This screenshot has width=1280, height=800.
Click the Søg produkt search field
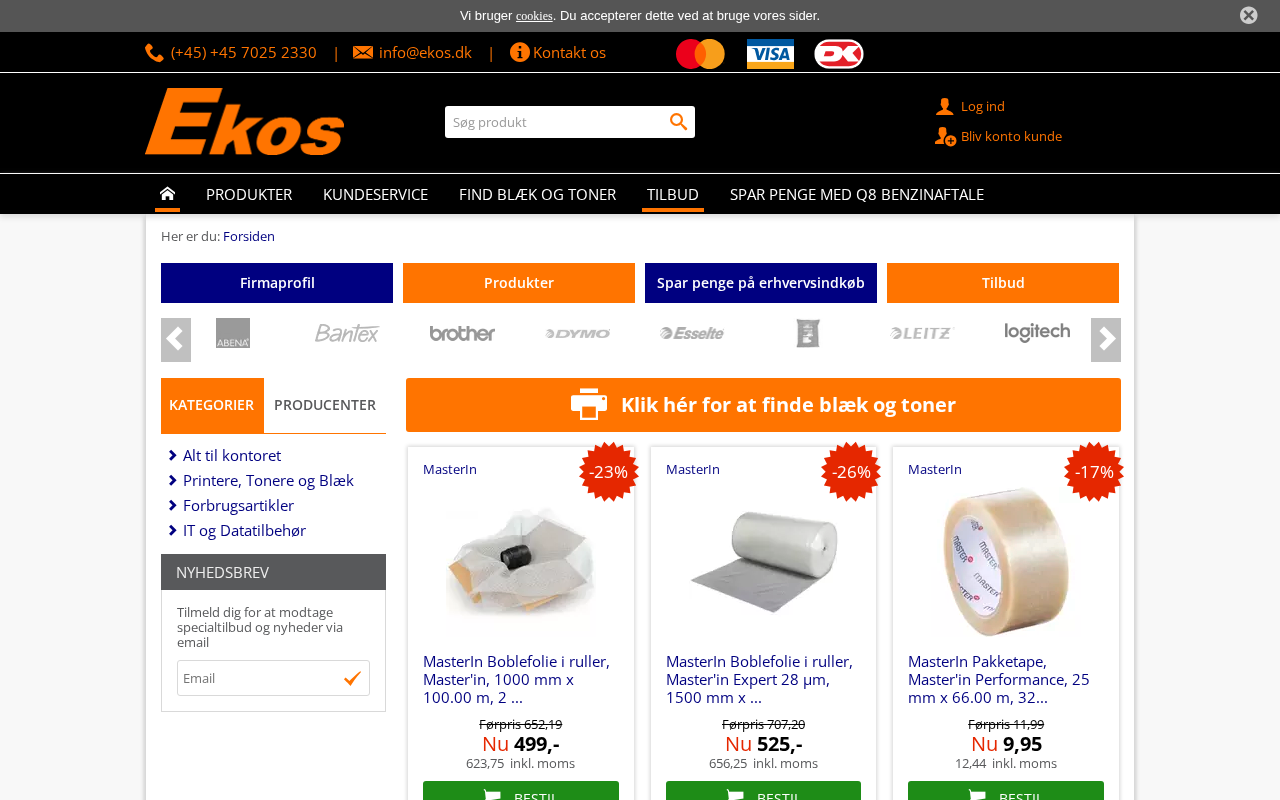556,122
